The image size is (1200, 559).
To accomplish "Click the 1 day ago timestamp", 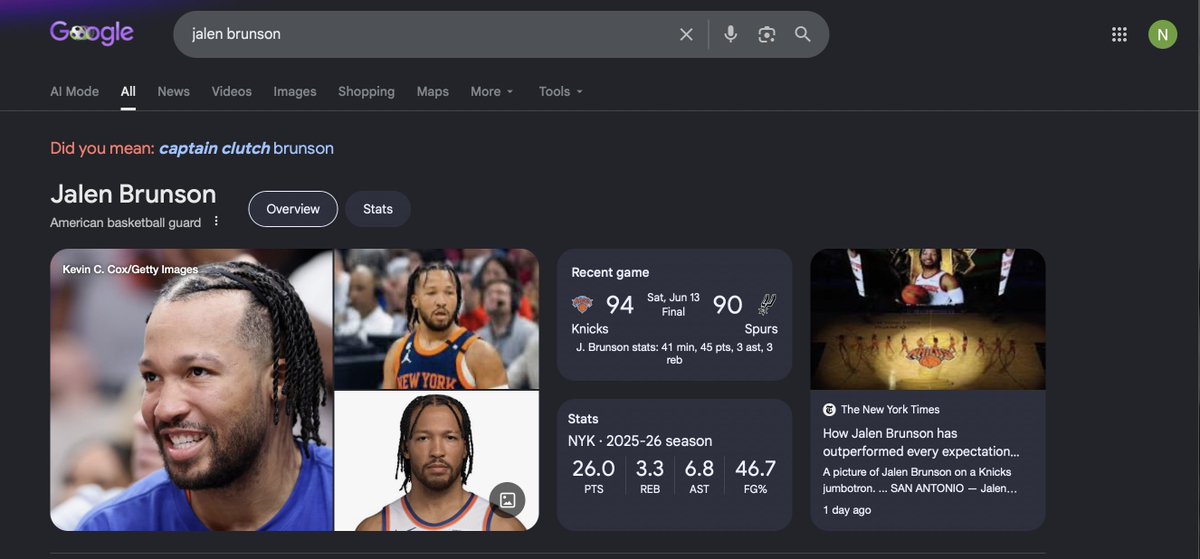I will [847, 510].
